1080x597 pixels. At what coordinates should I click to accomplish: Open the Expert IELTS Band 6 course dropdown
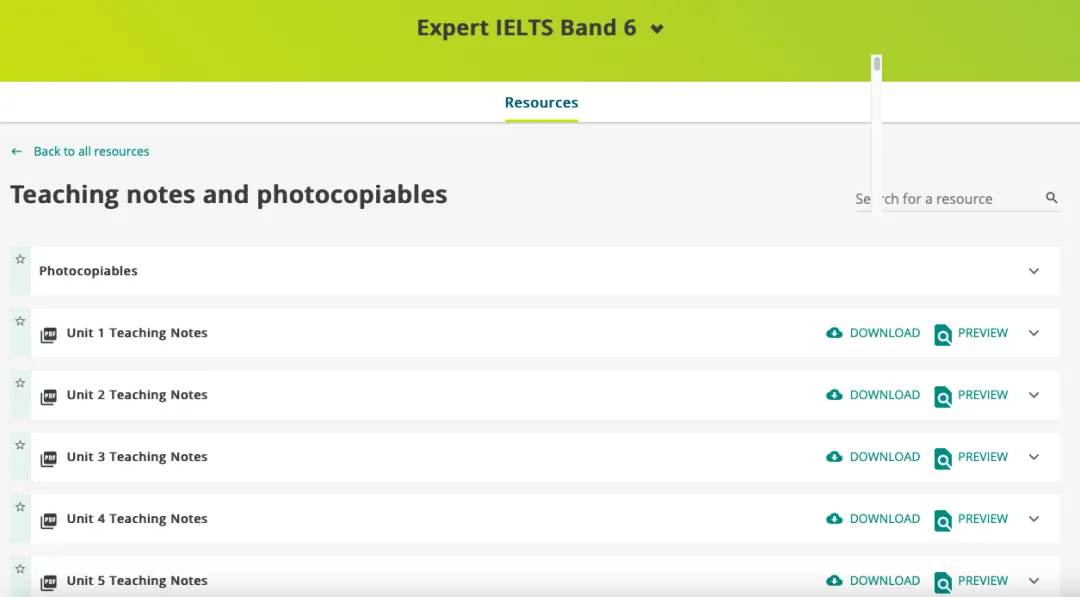point(657,29)
